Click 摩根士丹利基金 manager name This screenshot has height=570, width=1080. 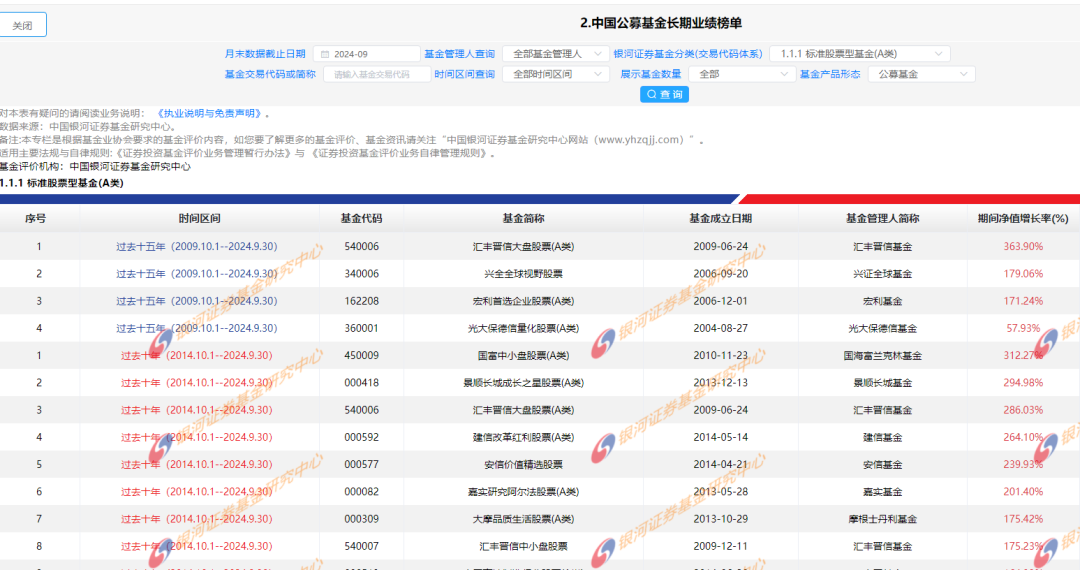(882, 519)
